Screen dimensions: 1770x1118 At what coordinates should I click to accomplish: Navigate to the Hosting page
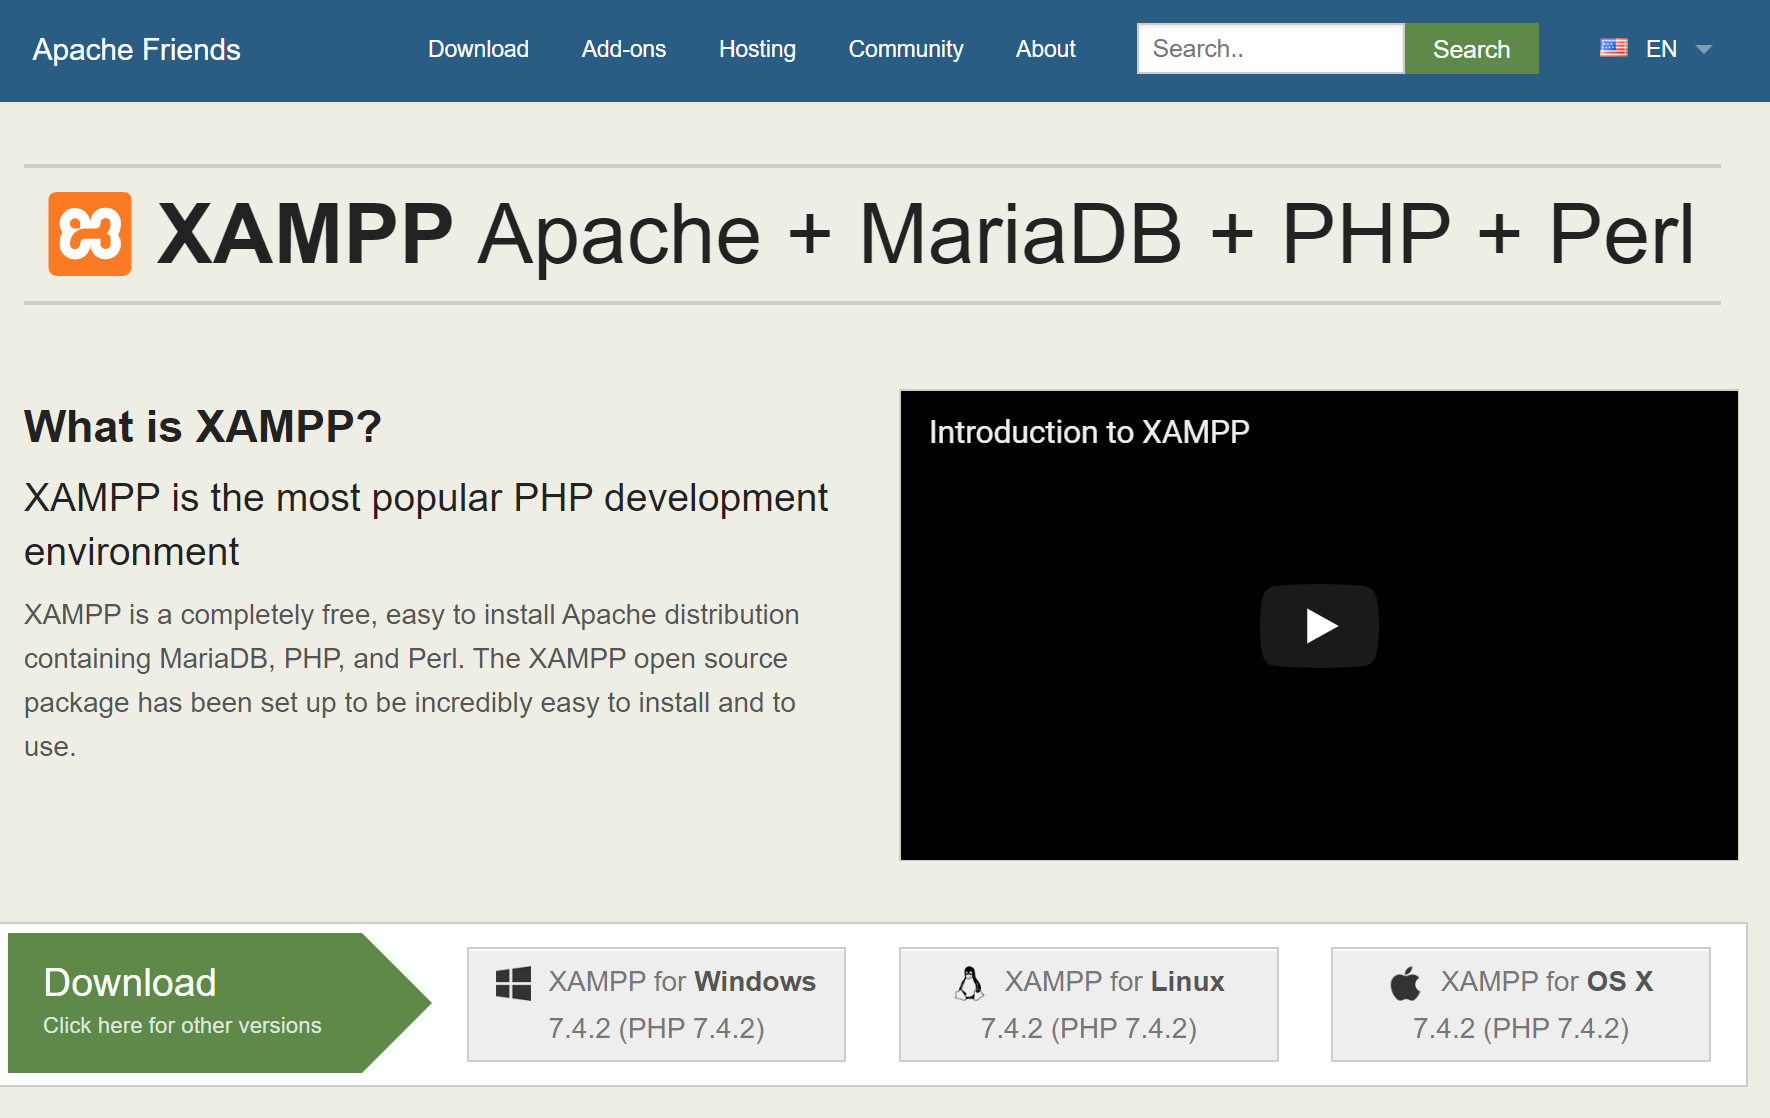[756, 48]
